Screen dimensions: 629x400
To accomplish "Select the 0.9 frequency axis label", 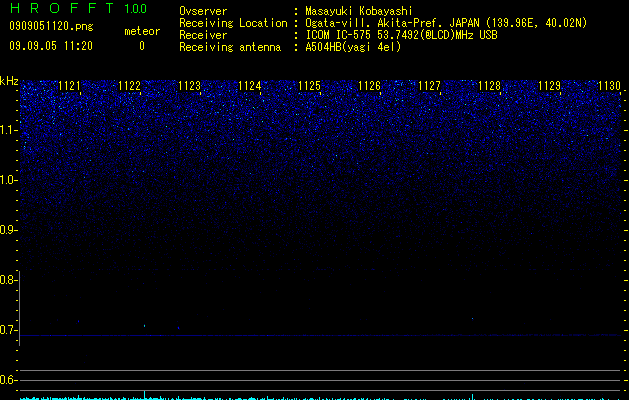I will (8, 230).
